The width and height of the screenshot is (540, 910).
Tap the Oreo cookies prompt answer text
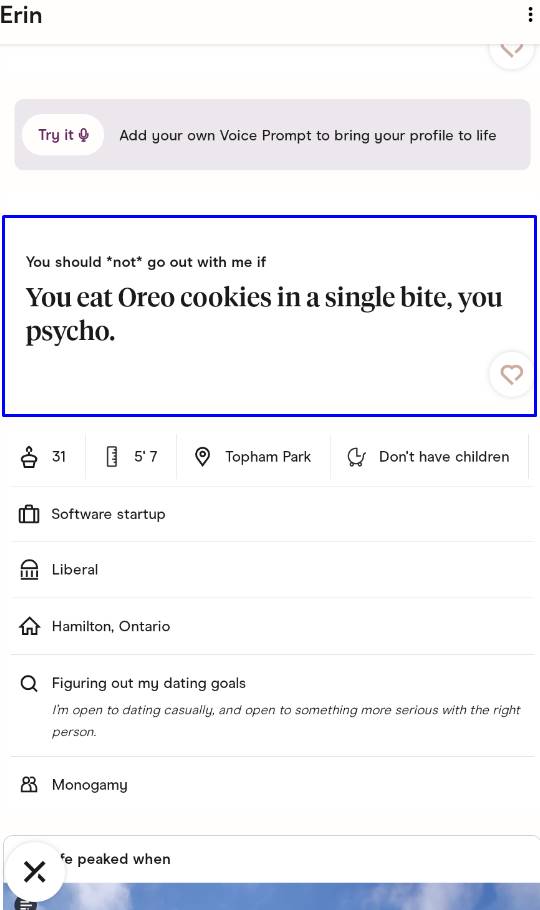coord(264,314)
